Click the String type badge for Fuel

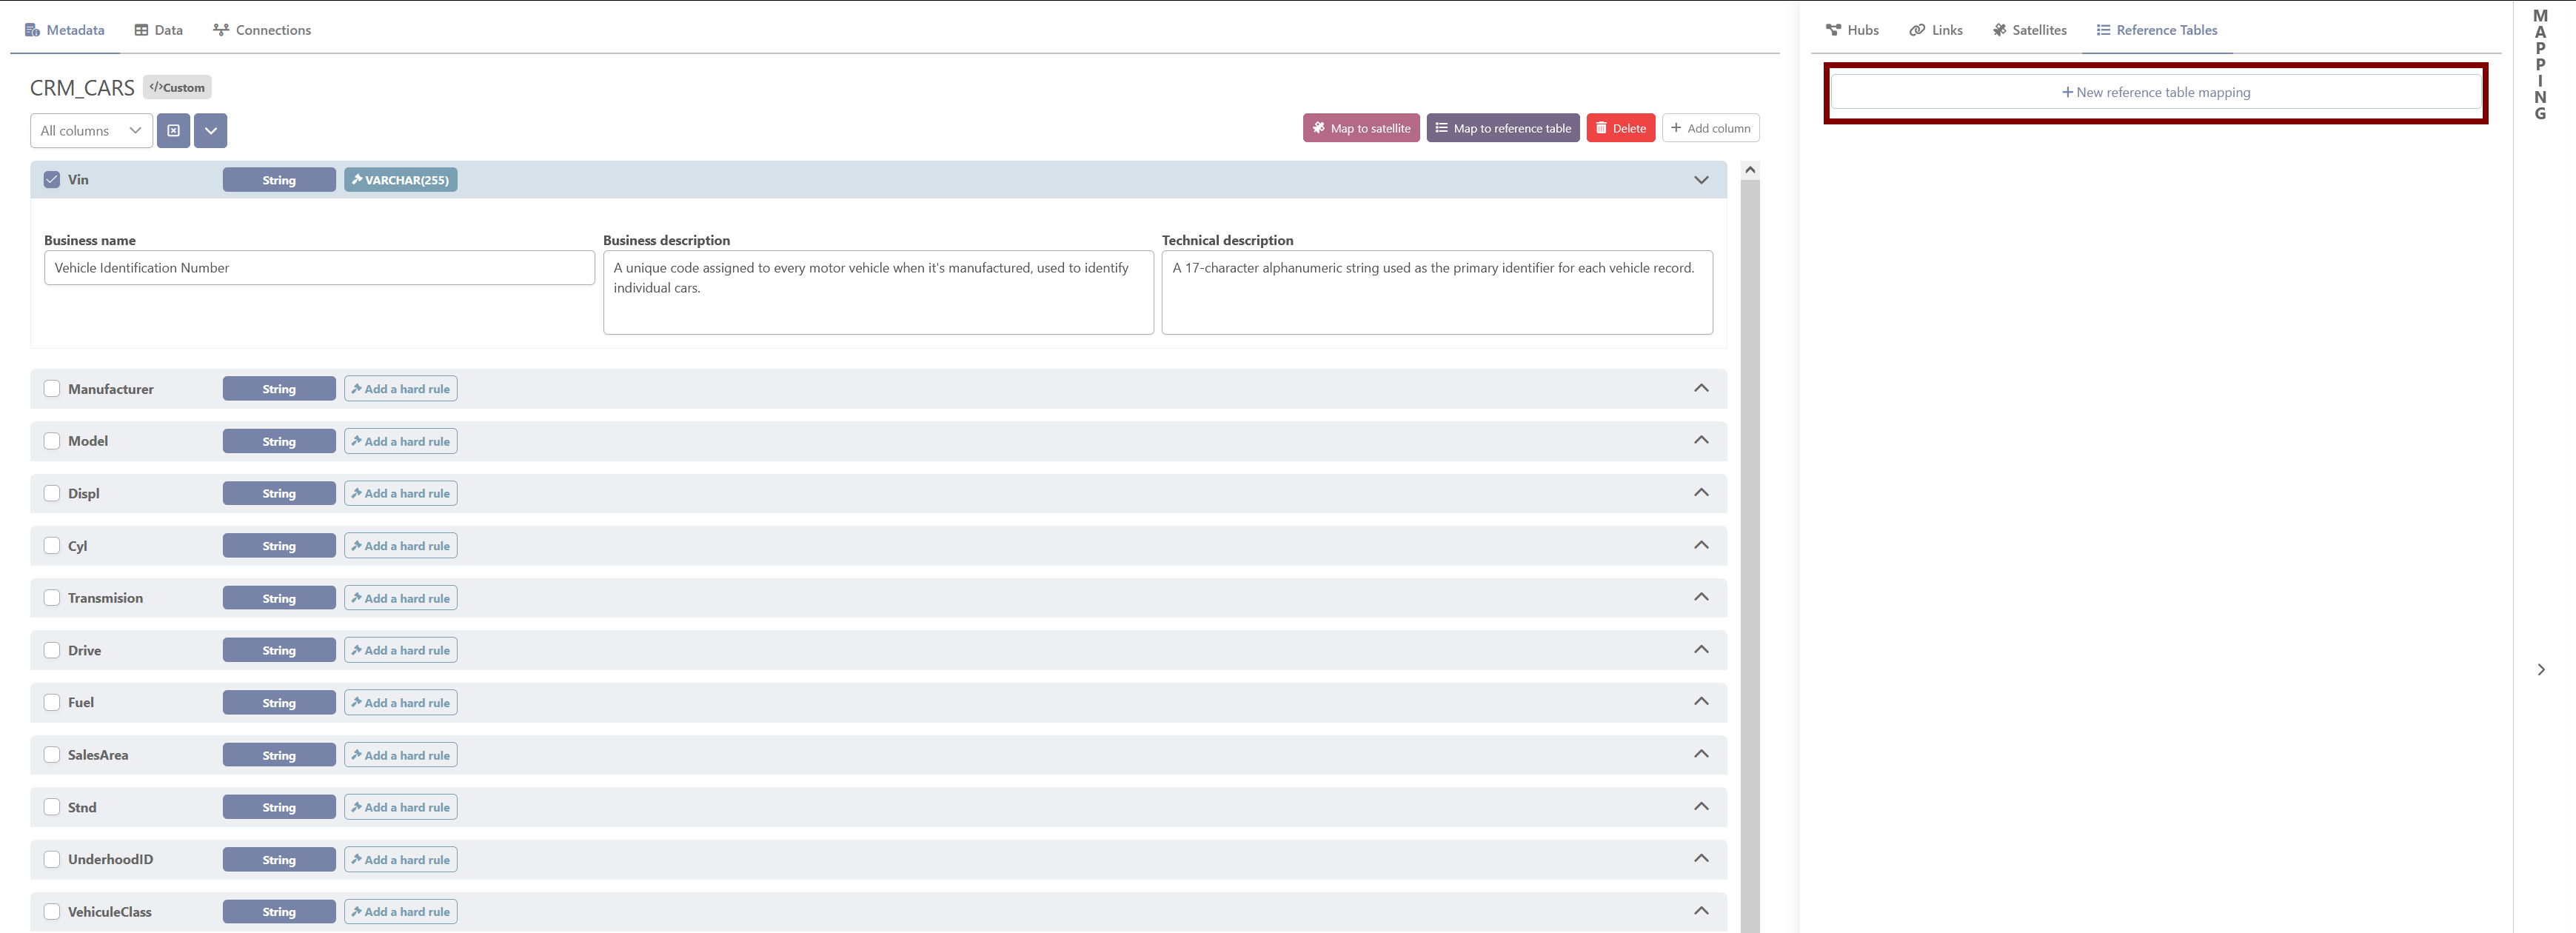click(279, 703)
